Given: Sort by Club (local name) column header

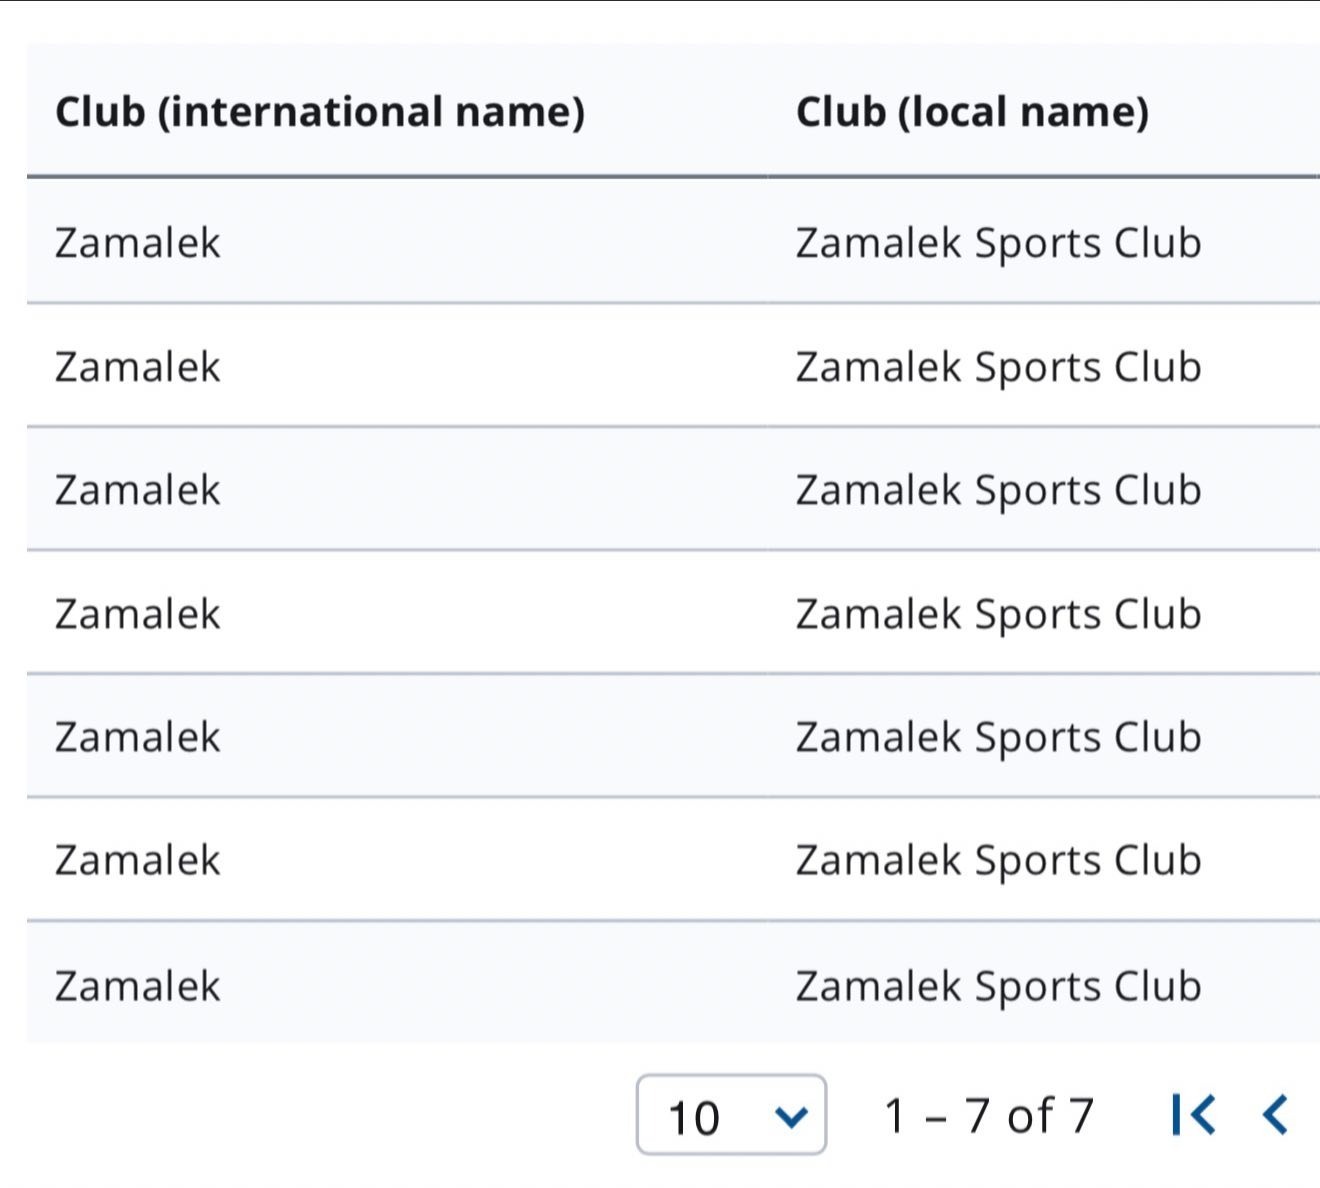Looking at the screenshot, I should point(972,111).
